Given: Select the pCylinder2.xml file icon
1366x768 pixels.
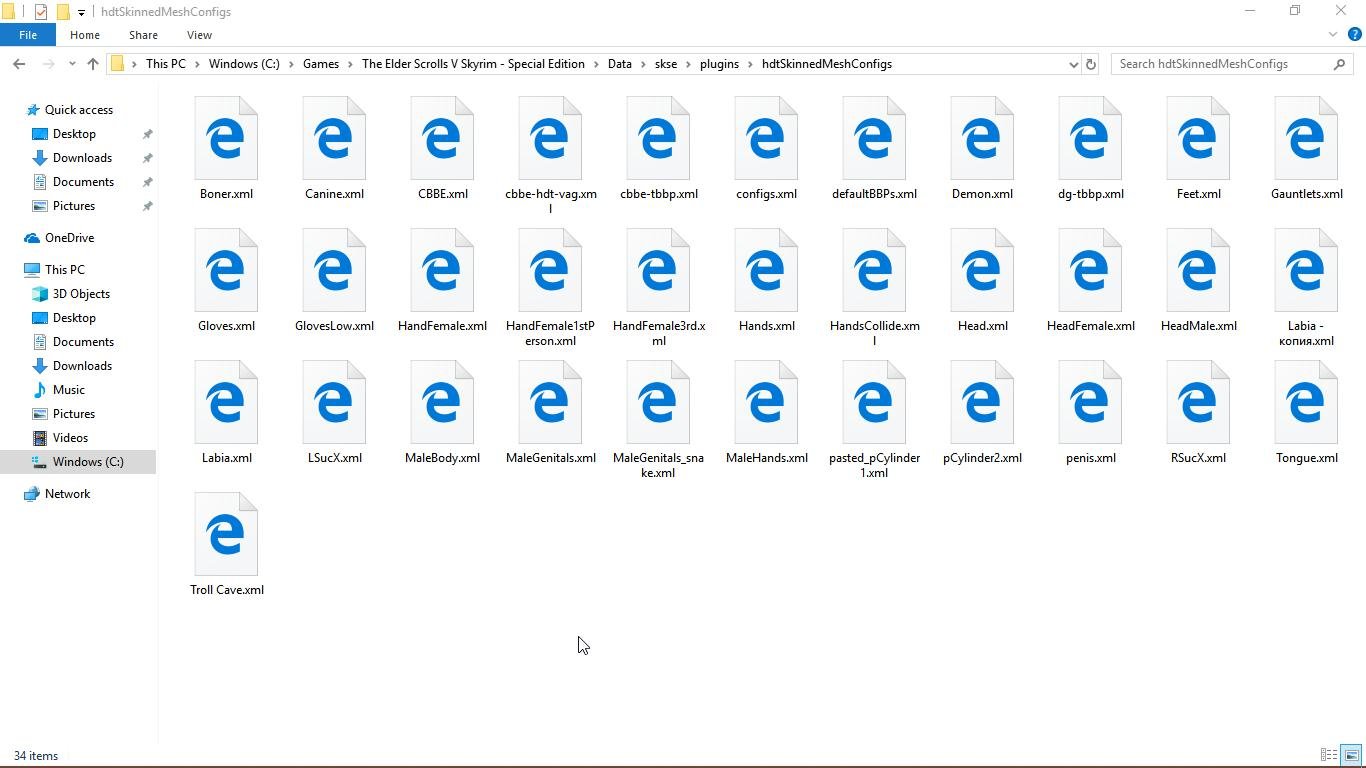Looking at the screenshot, I should pos(982,403).
